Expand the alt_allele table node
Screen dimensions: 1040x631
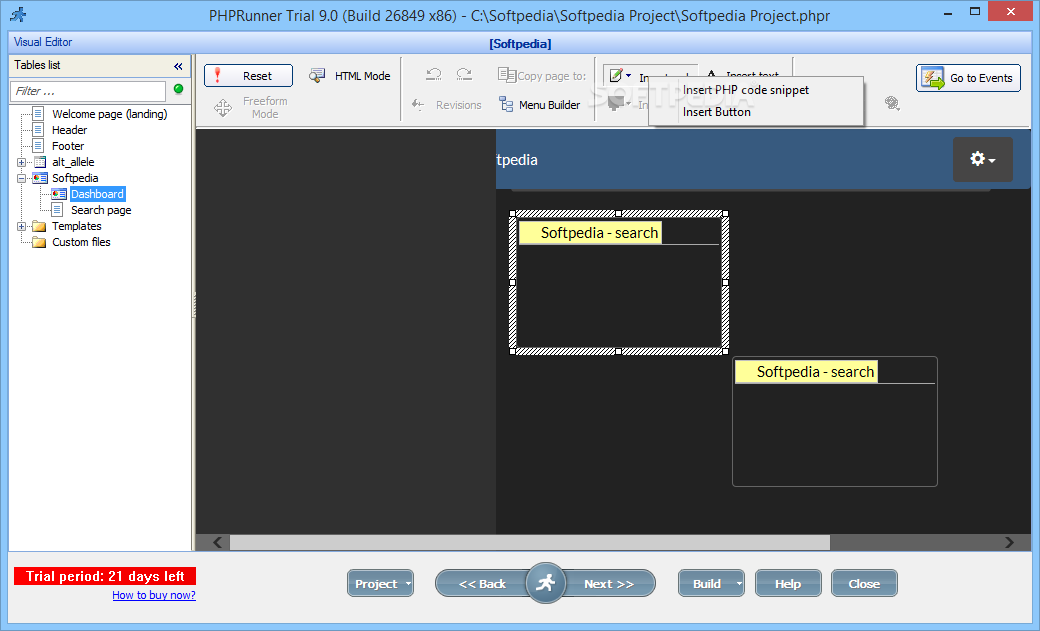tap(21, 162)
